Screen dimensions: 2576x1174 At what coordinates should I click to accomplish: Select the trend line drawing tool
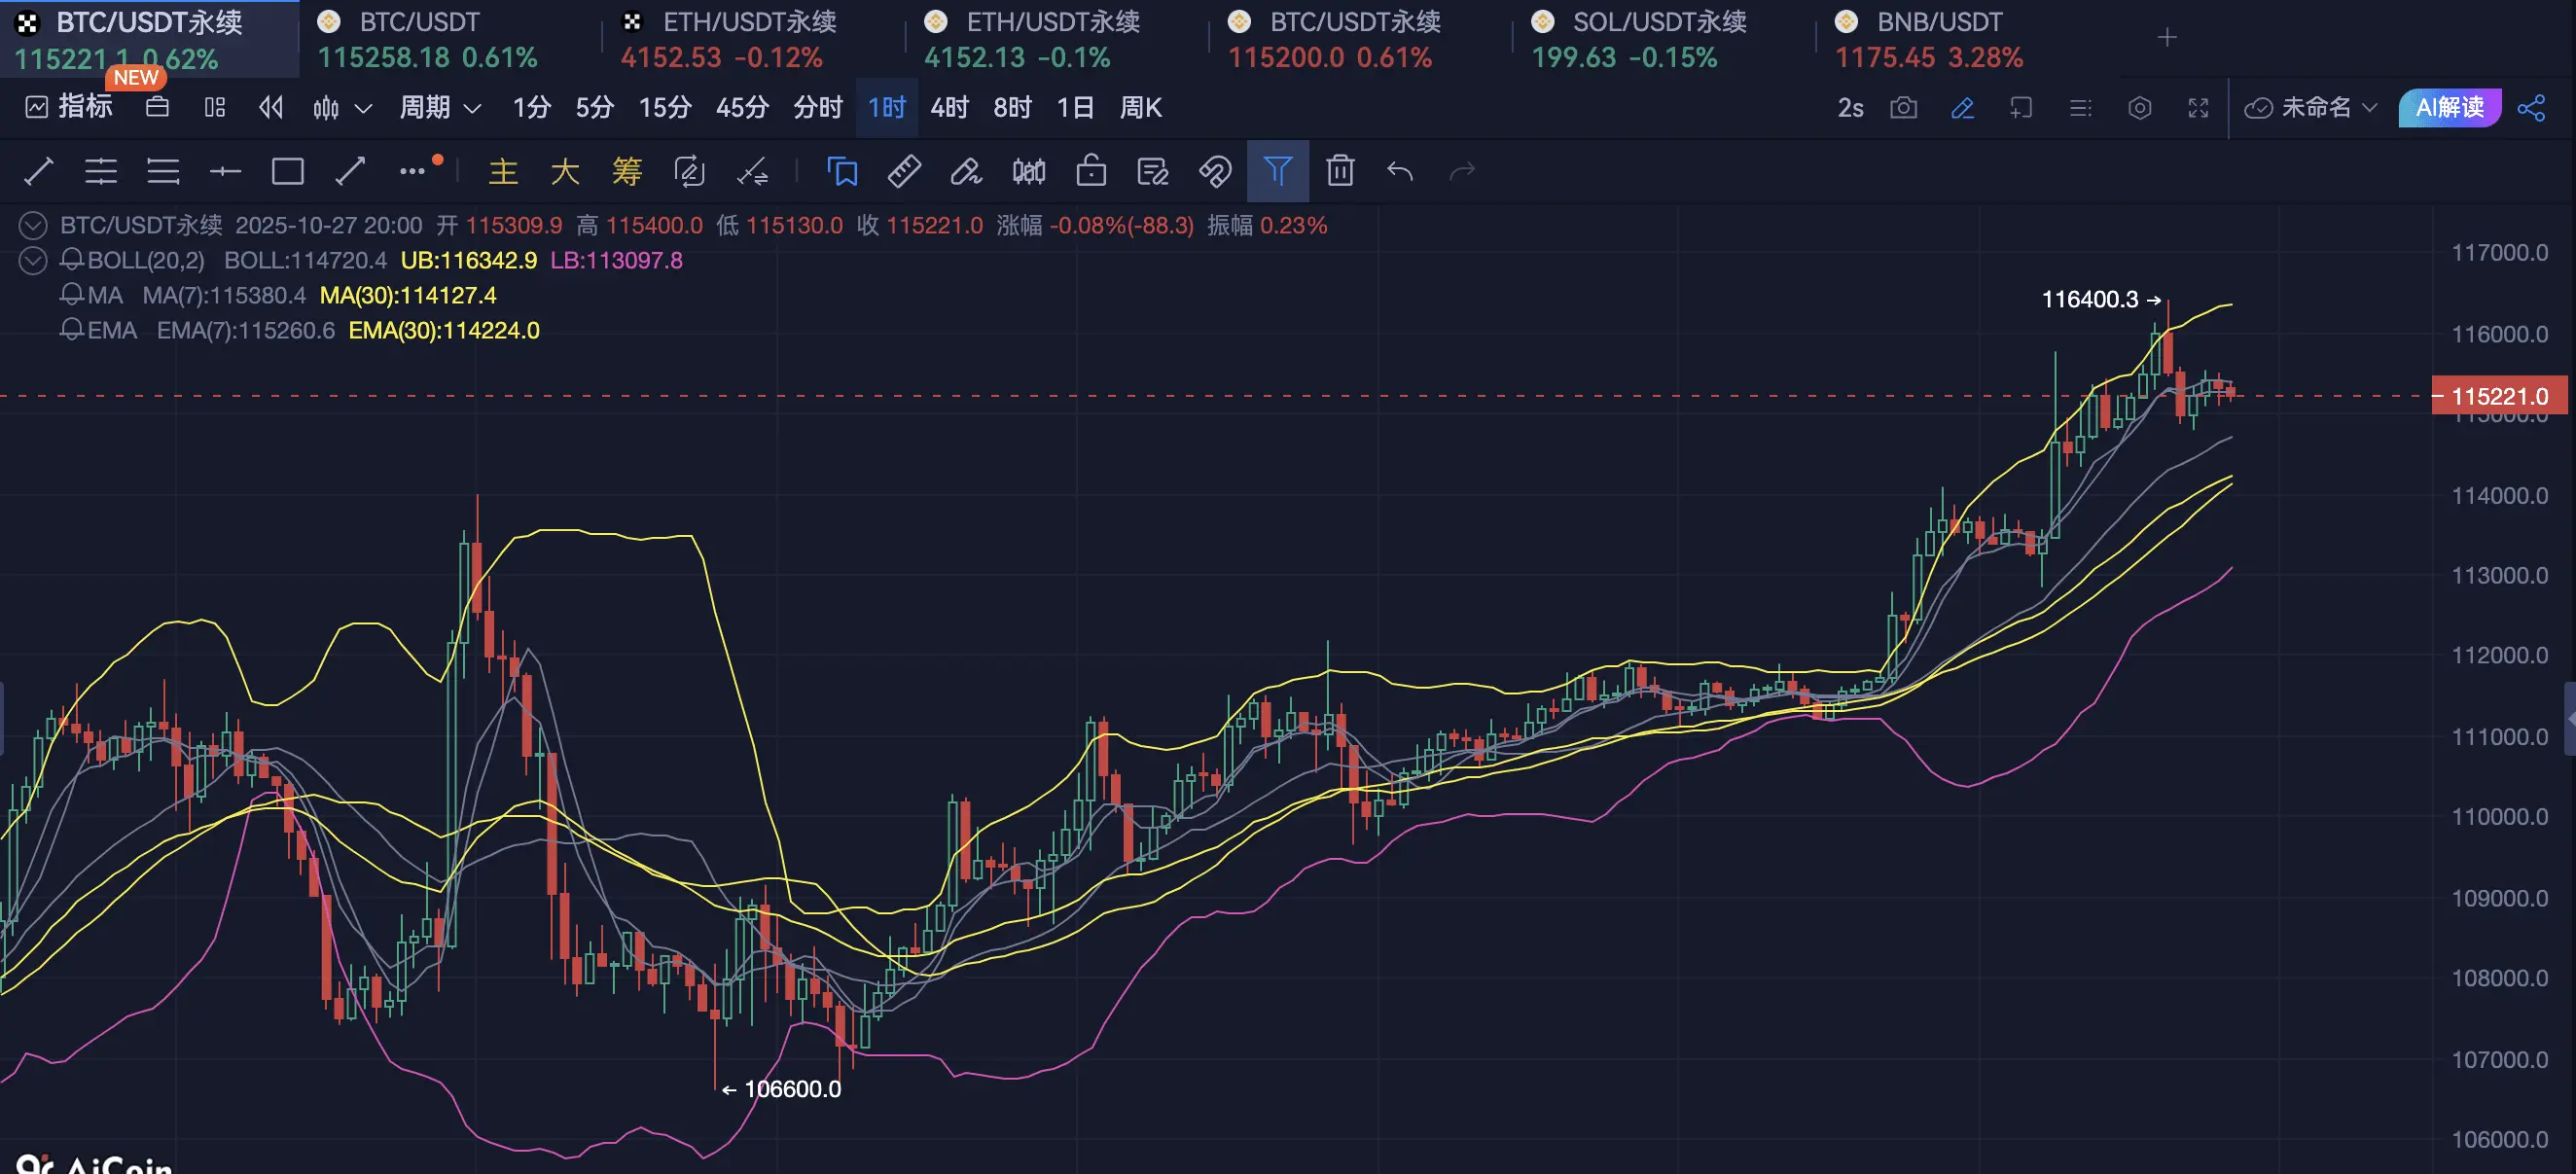38,171
